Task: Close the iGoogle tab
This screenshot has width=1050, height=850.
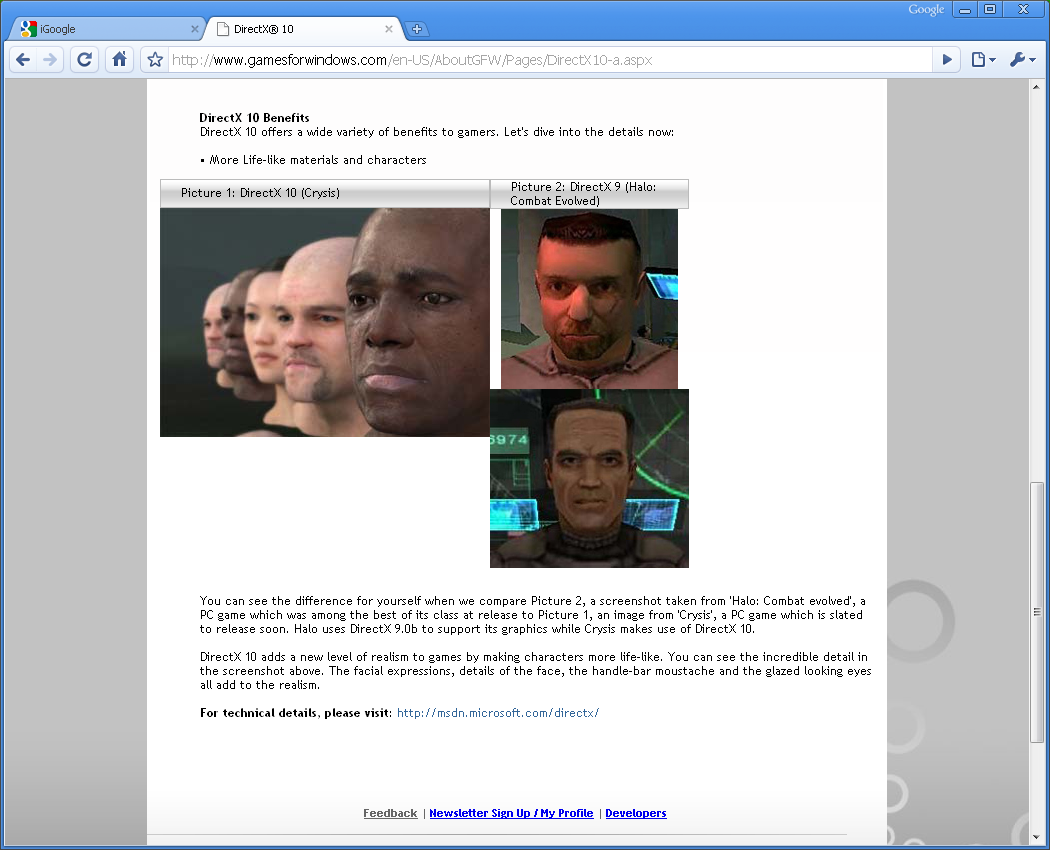Action: click(x=194, y=29)
